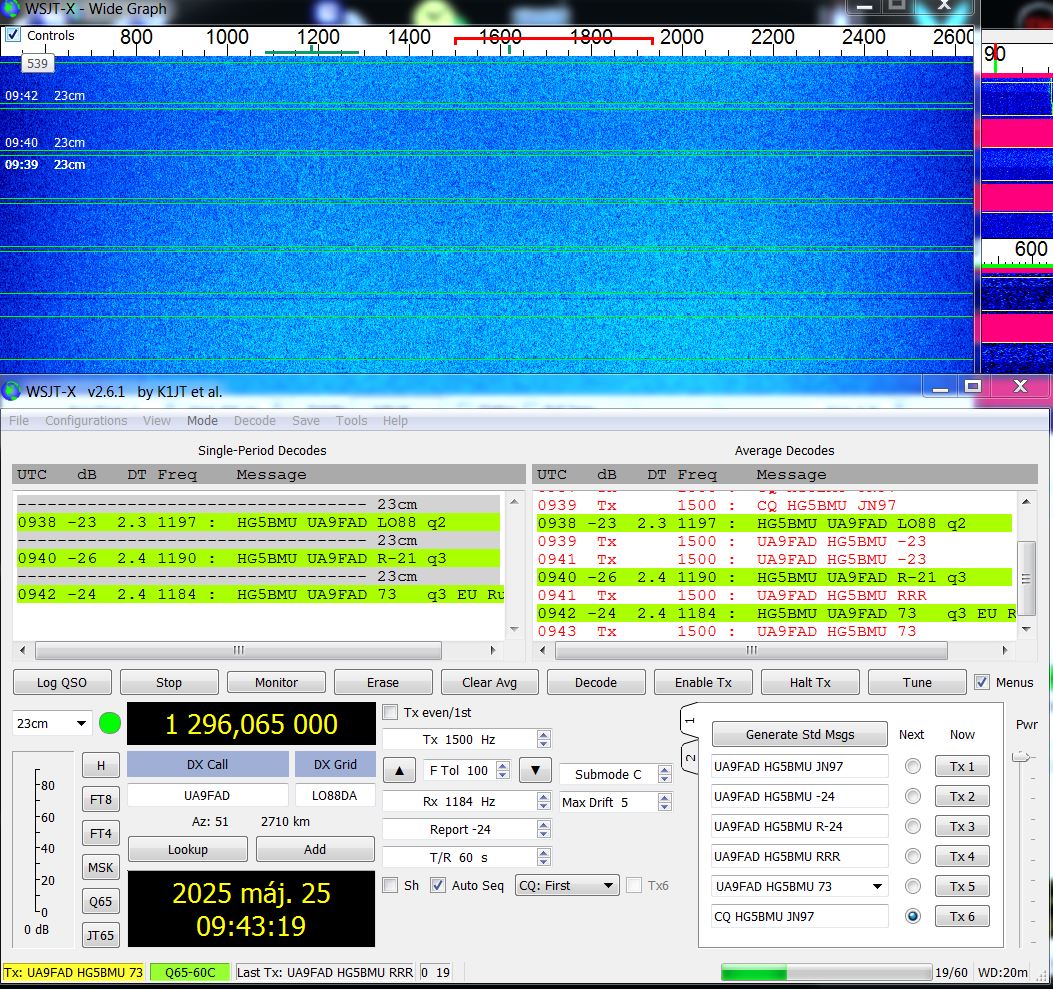
Task: Open the Configurations menu
Action: (x=86, y=420)
